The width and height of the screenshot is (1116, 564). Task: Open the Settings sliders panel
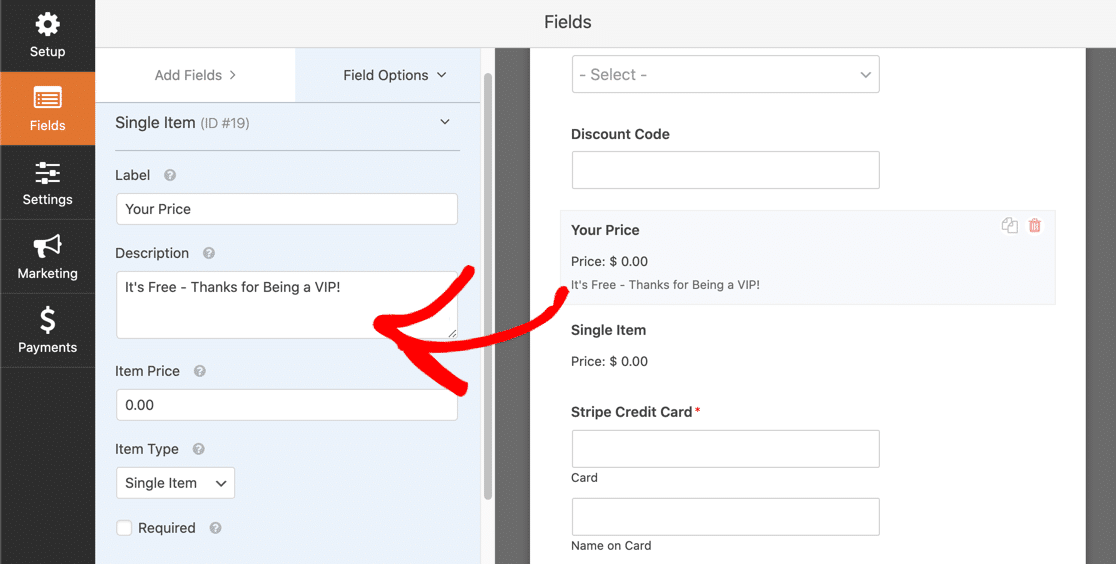47,183
